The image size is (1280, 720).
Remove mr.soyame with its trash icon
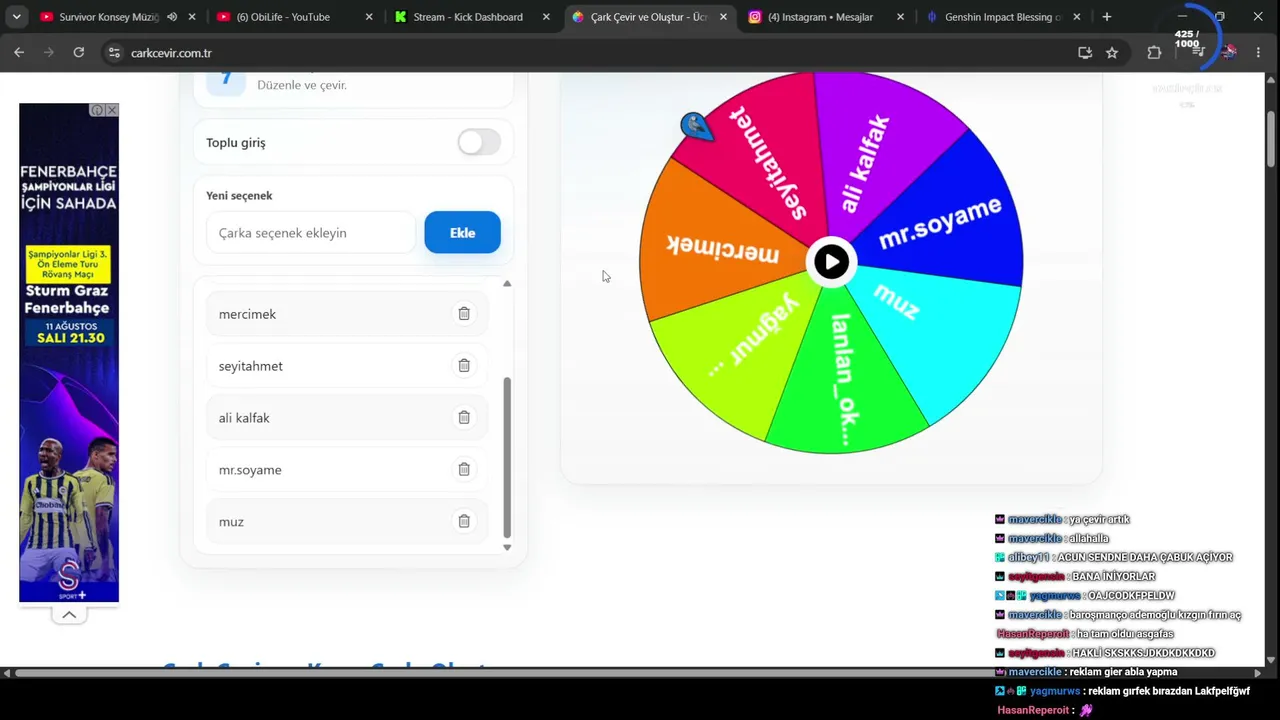tap(464, 470)
